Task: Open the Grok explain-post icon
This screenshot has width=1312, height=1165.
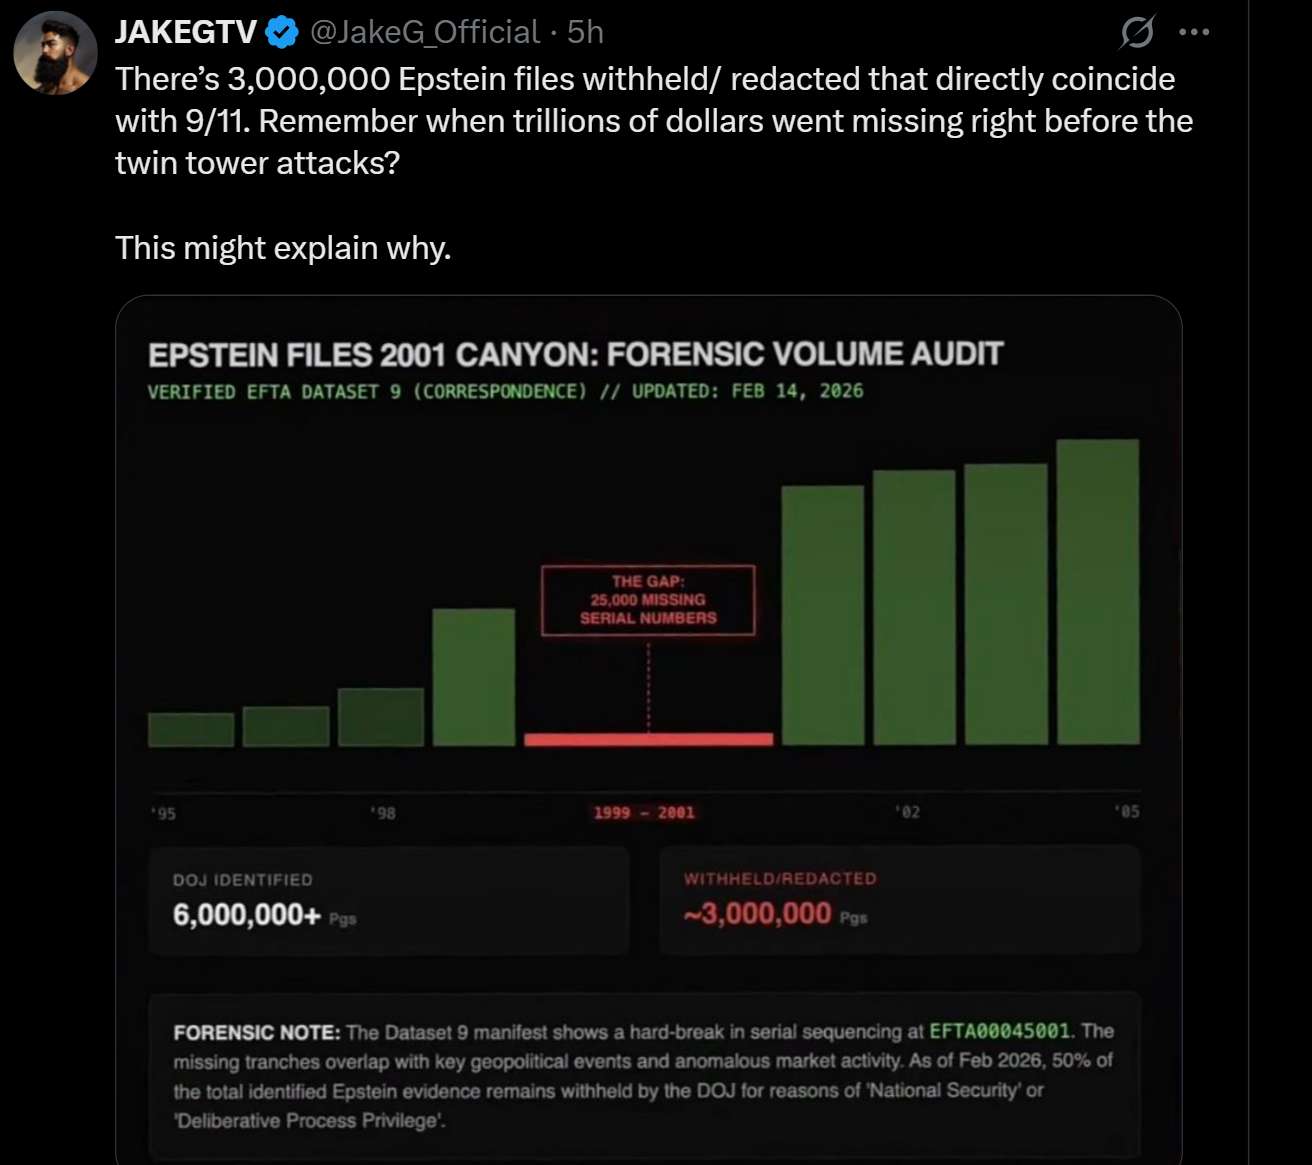Action: pyautogui.click(x=1136, y=33)
